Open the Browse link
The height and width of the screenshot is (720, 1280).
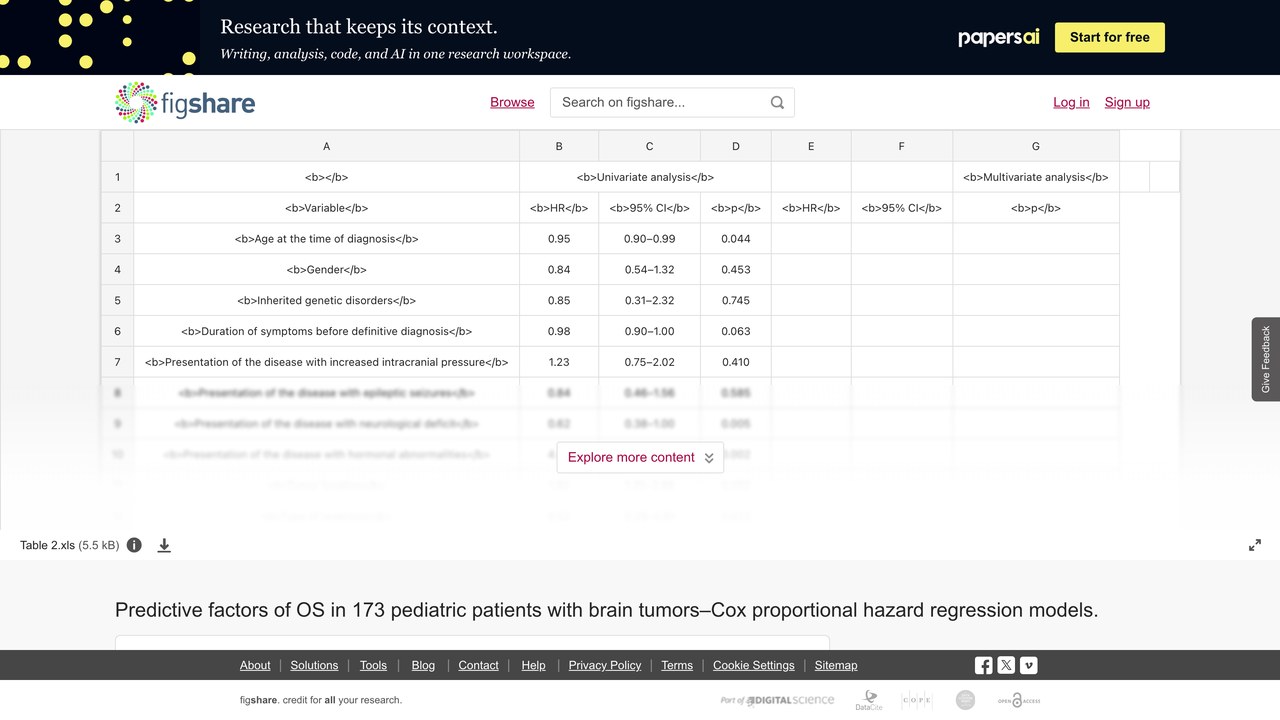tap(512, 102)
